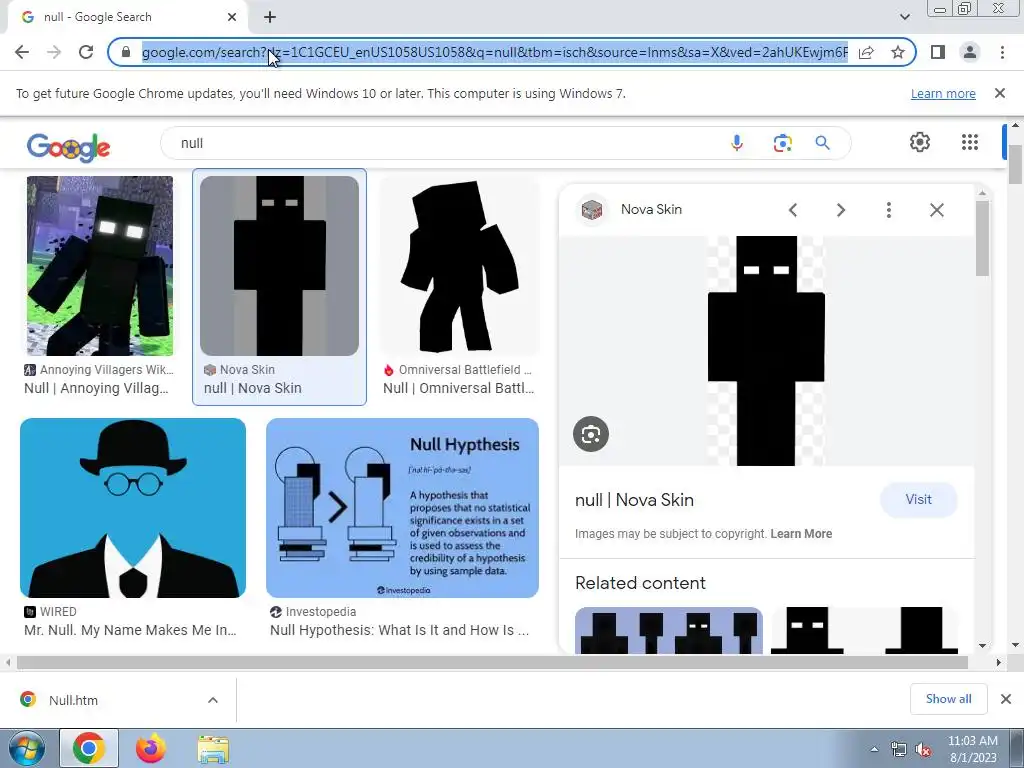Expand the Null.htm download options chevron
Screen dimensions: 1024x768
[213, 700]
